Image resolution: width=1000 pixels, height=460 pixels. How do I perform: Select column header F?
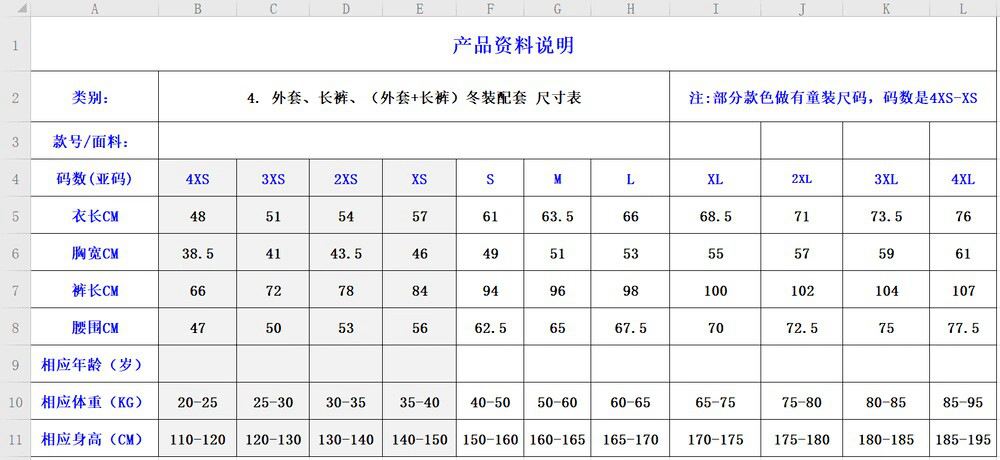pos(490,8)
